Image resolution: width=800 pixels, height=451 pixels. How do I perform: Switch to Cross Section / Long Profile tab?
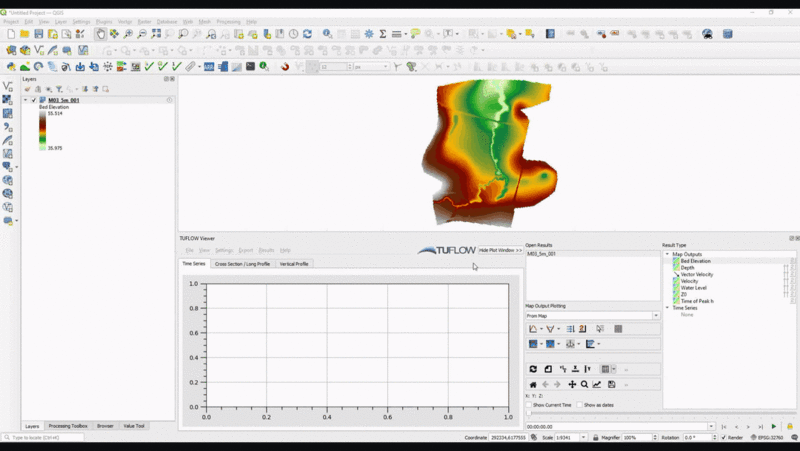click(x=242, y=264)
